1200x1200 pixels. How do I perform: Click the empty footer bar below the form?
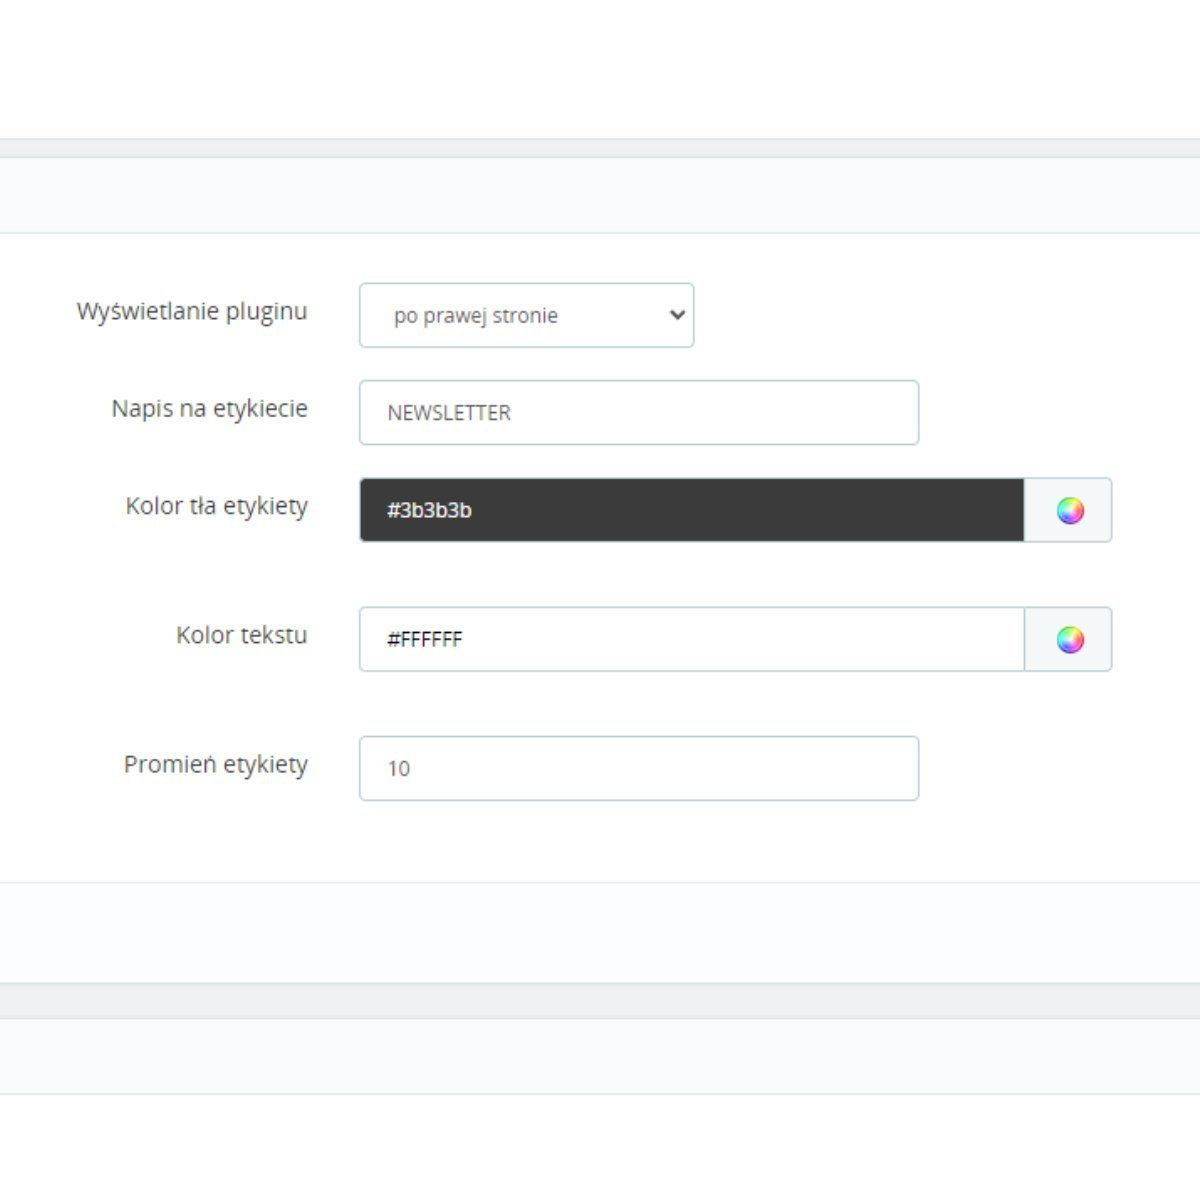(600, 932)
